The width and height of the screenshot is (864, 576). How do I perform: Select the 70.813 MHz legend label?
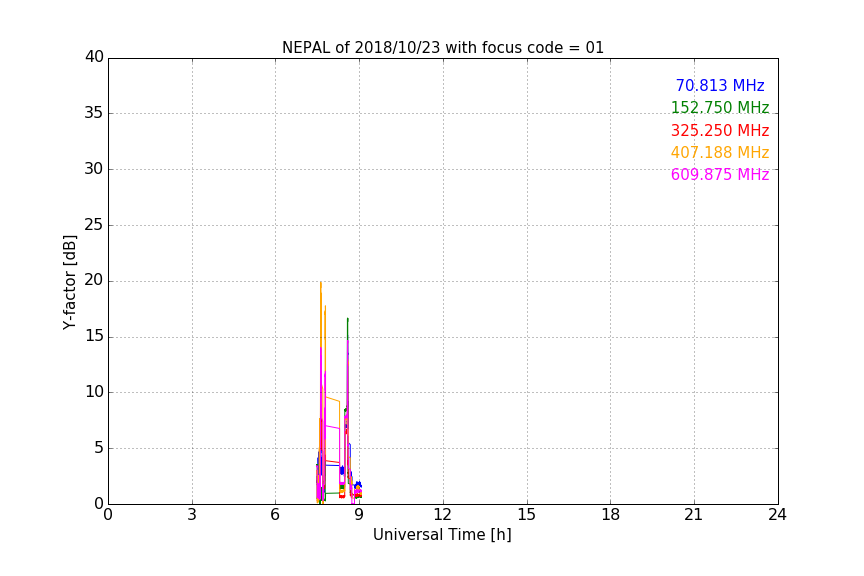click(x=720, y=86)
